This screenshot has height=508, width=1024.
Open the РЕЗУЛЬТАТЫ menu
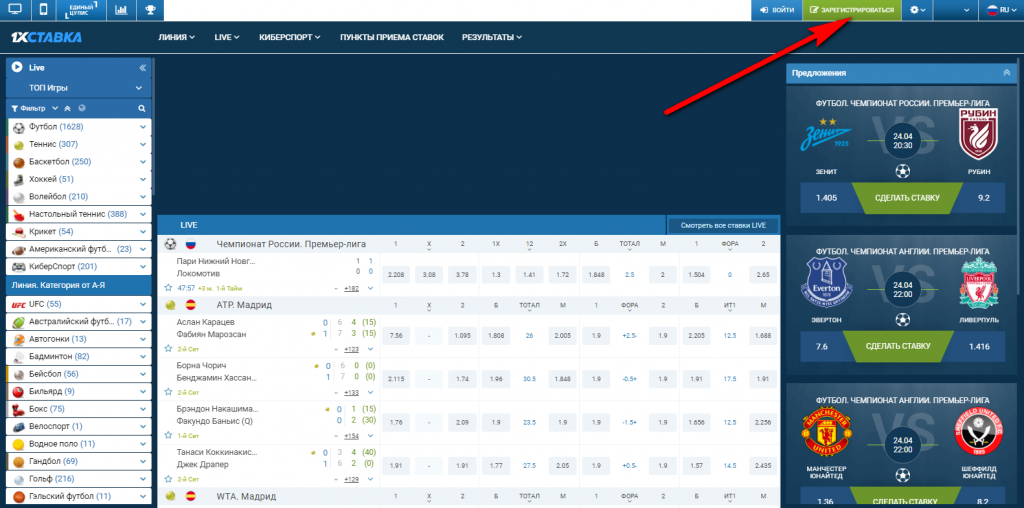coord(492,37)
